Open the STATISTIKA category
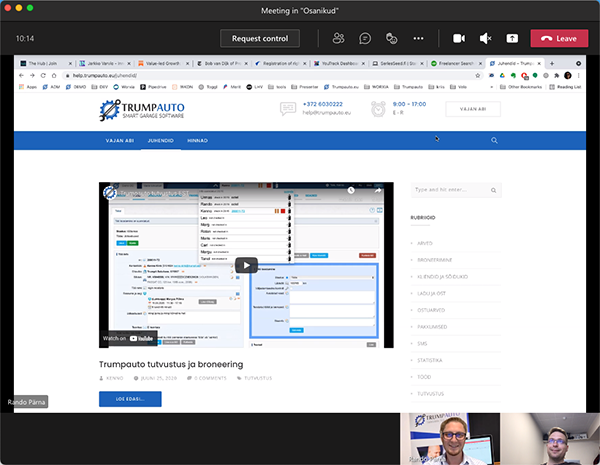 tap(429, 360)
